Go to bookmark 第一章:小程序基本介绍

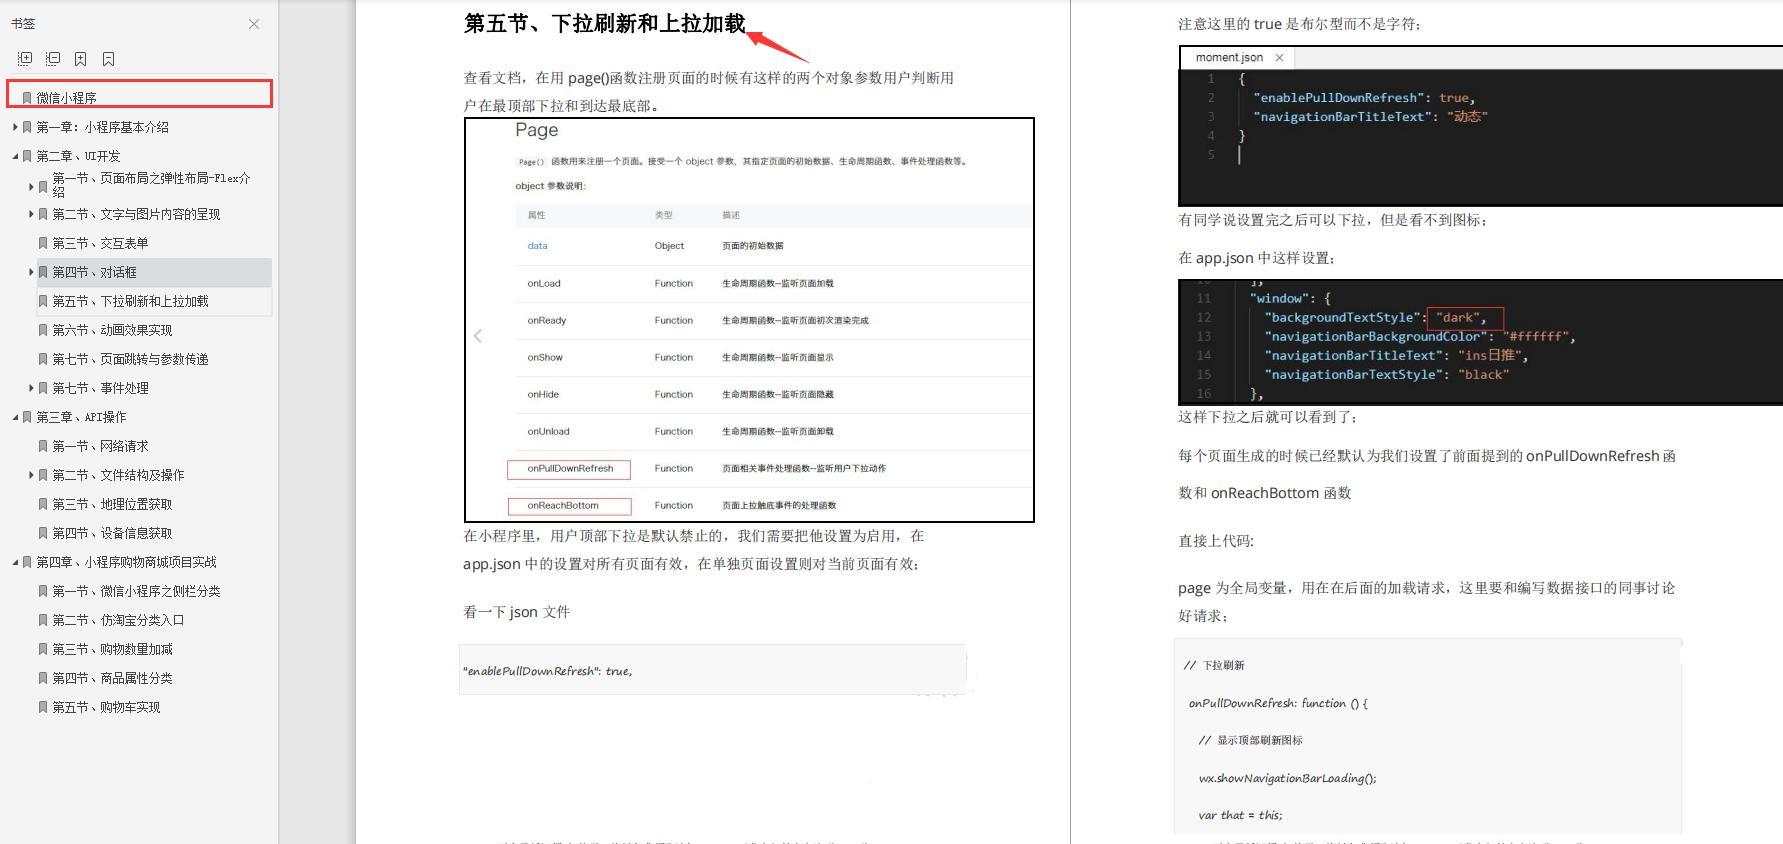[x=103, y=127]
